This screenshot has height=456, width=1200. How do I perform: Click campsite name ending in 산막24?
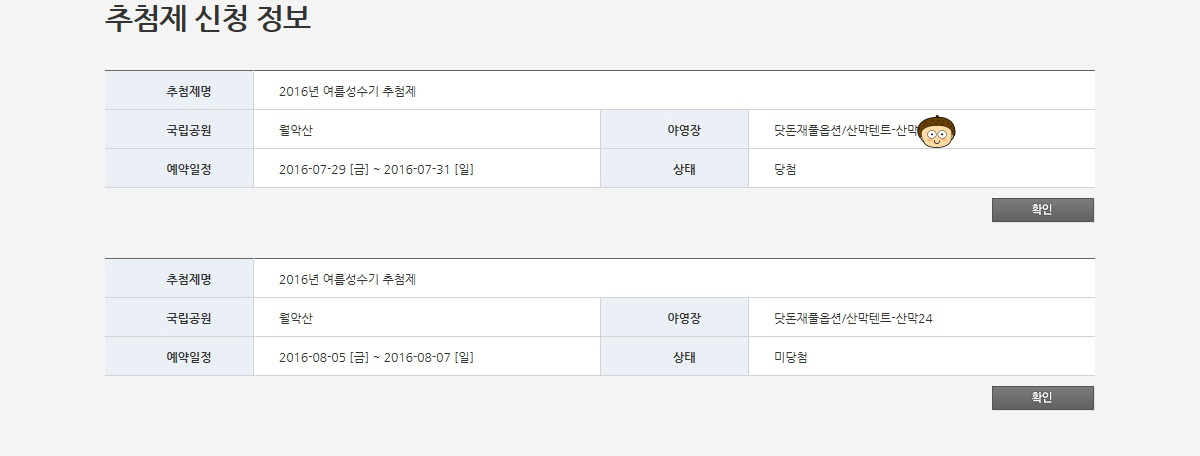click(852, 318)
